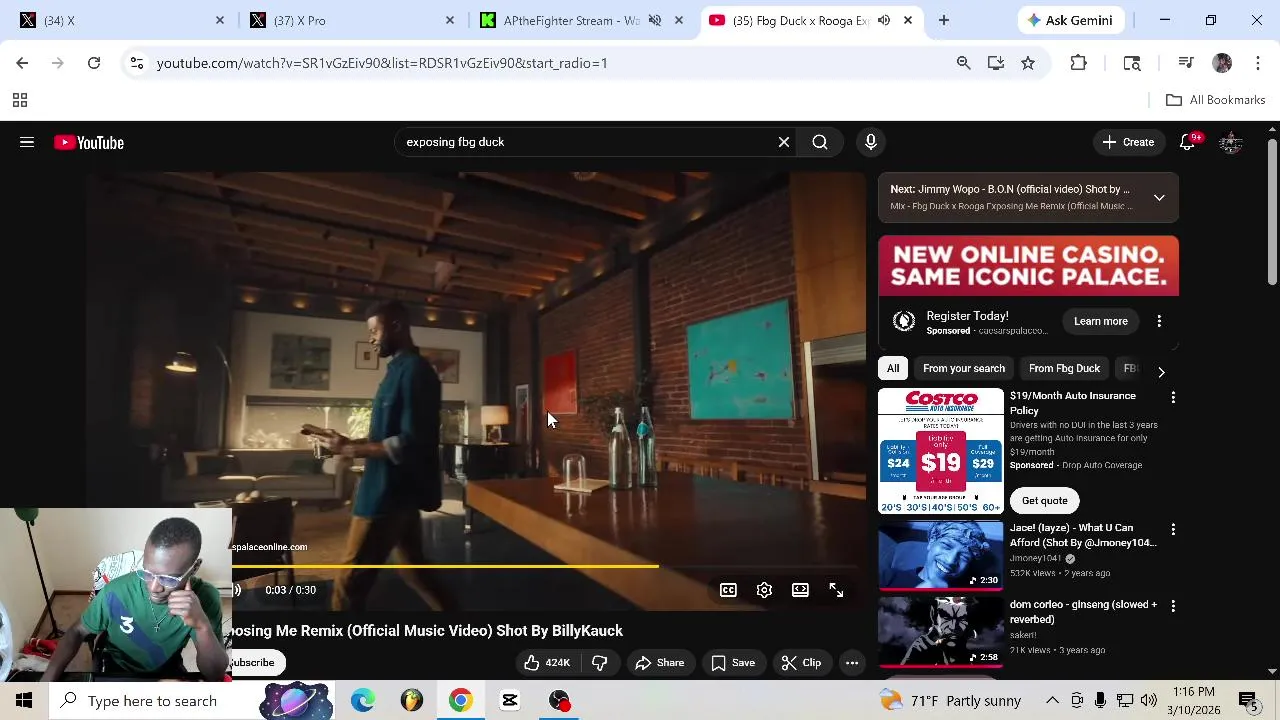Open taskbar volume control
Image resolution: width=1280 pixels, height=720 pixels.
(1149, 701)
